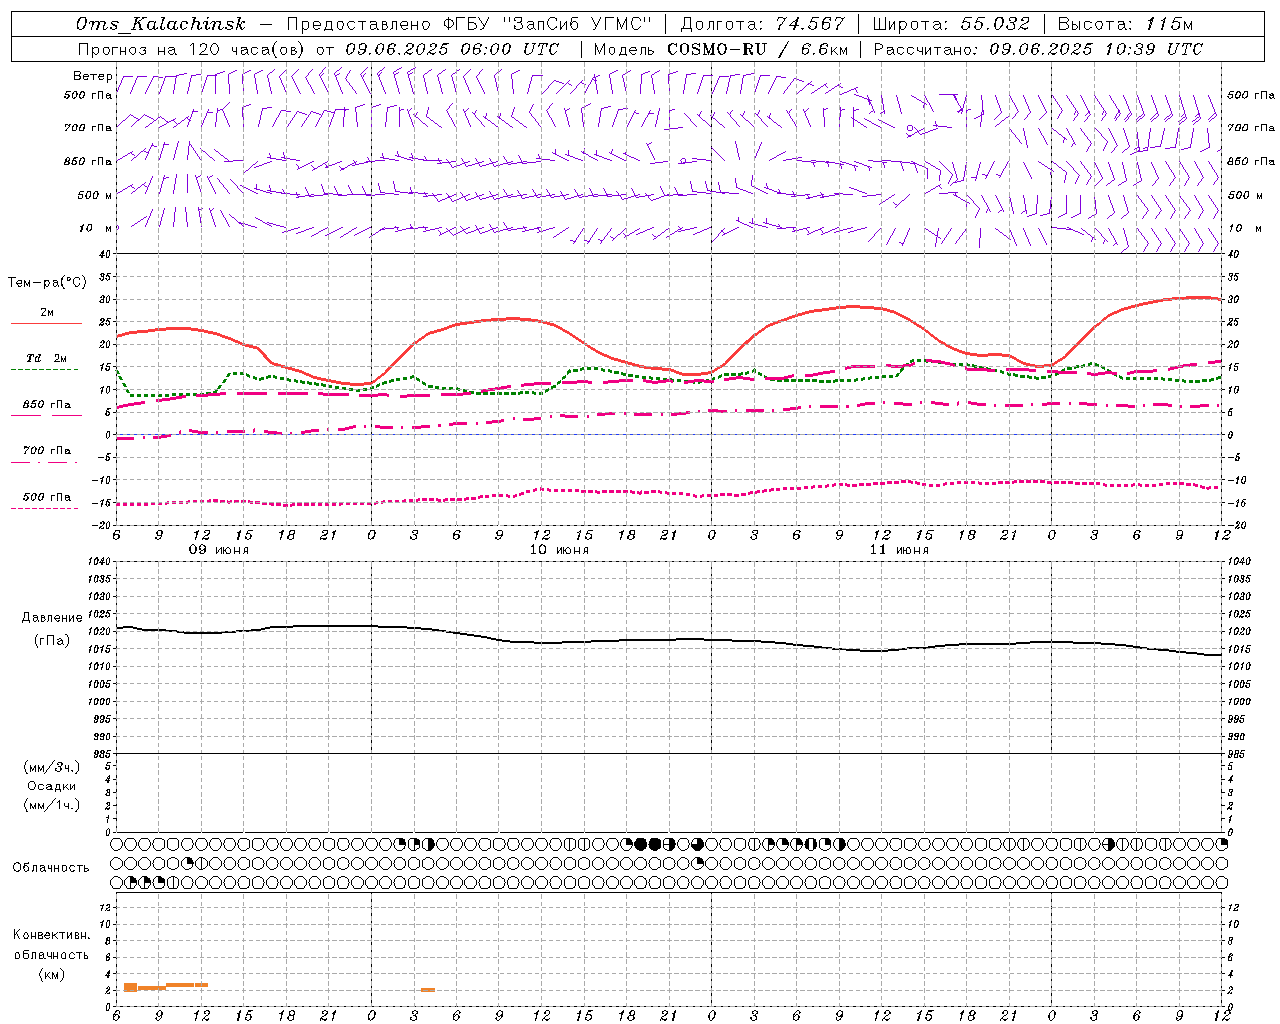Click the 500 гПа temperature legend entry
Screen dimensions: 1280x1024
click(47, 497)
